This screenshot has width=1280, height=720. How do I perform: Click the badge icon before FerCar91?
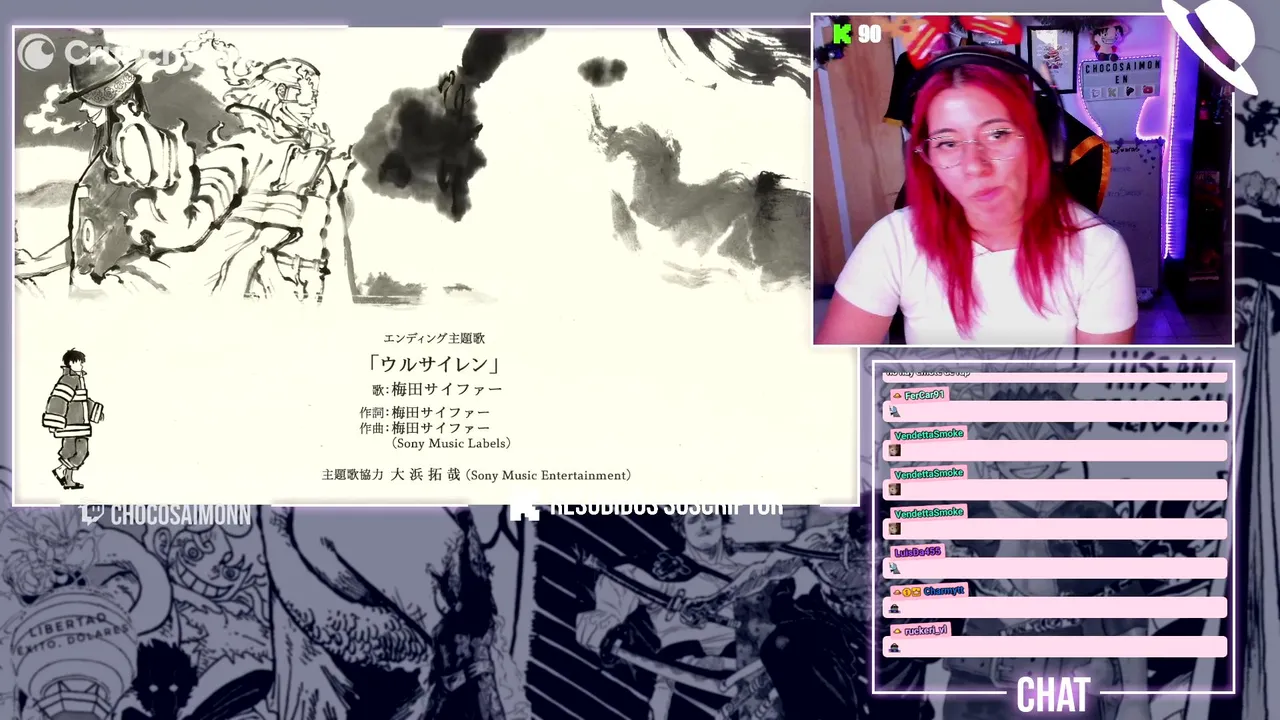(896, 395)
